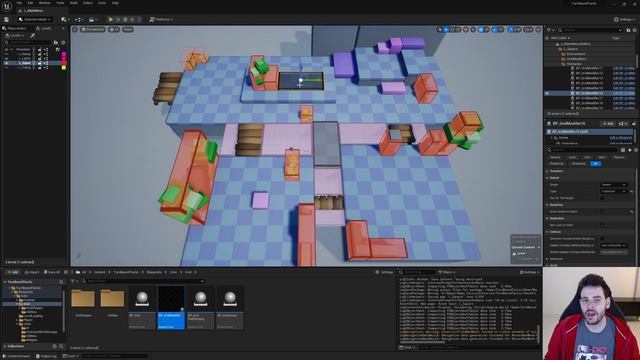Switch to the Levels tab
This screenshot has height=360, width=640.
44,29
